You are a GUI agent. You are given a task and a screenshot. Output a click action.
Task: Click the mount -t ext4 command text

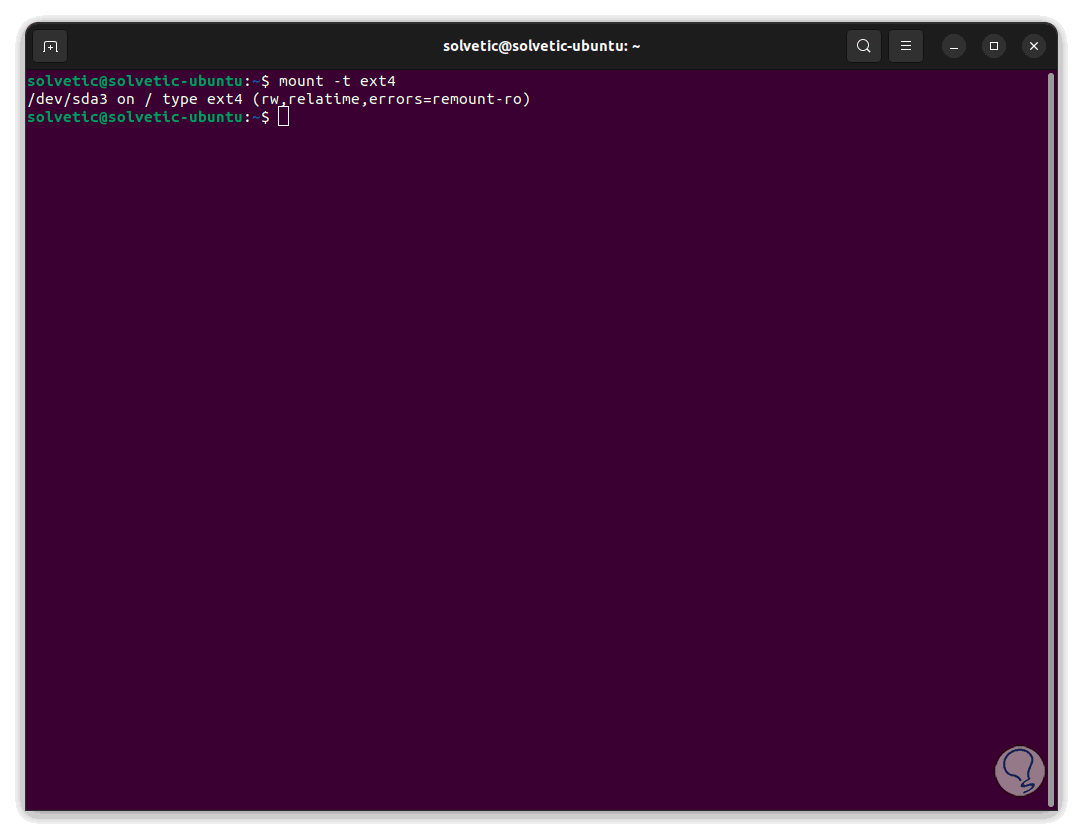[339, 80]
